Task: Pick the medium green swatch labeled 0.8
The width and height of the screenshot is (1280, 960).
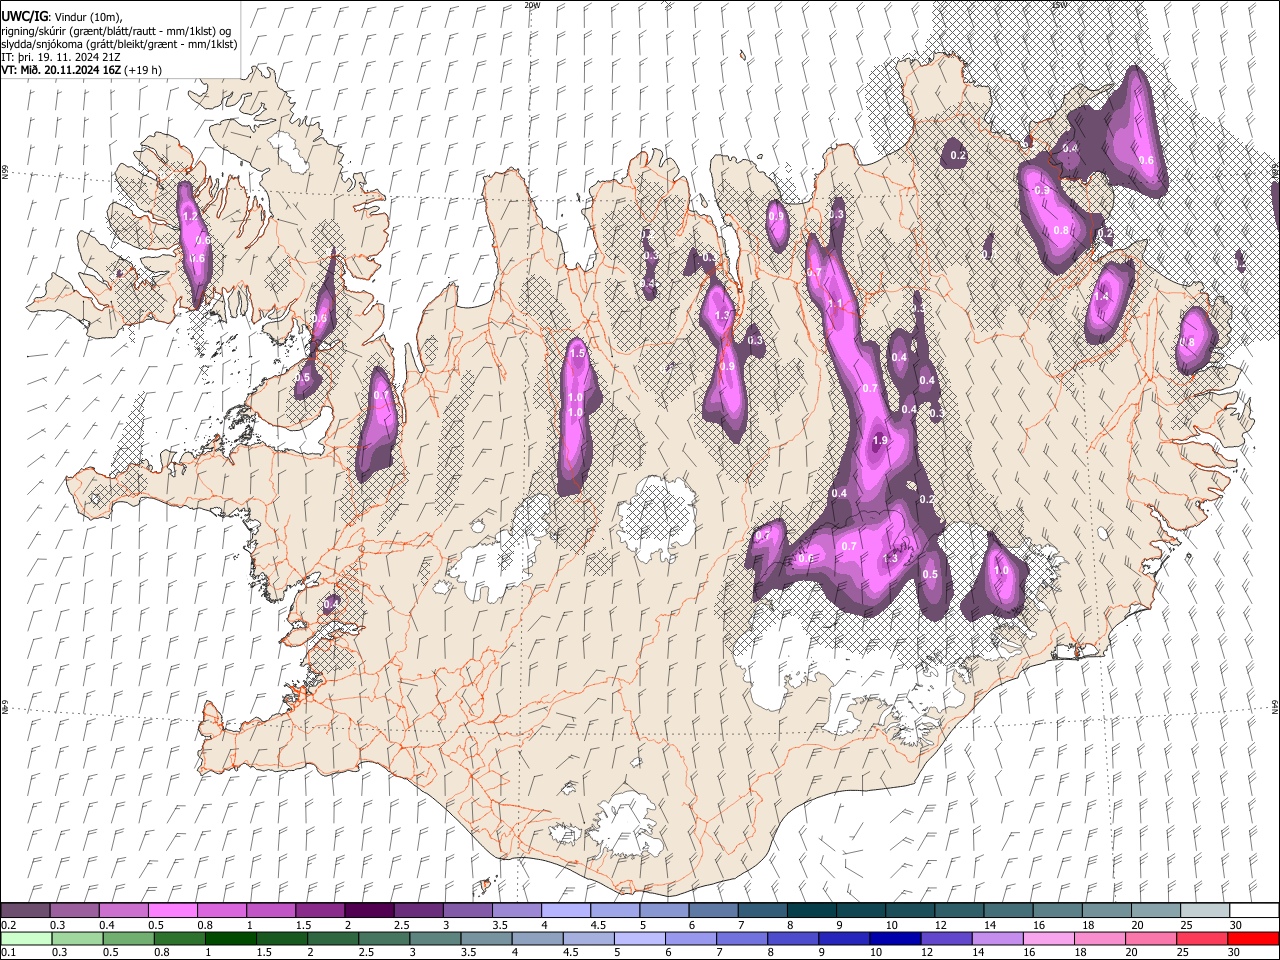Action: [x=180, y=938]
